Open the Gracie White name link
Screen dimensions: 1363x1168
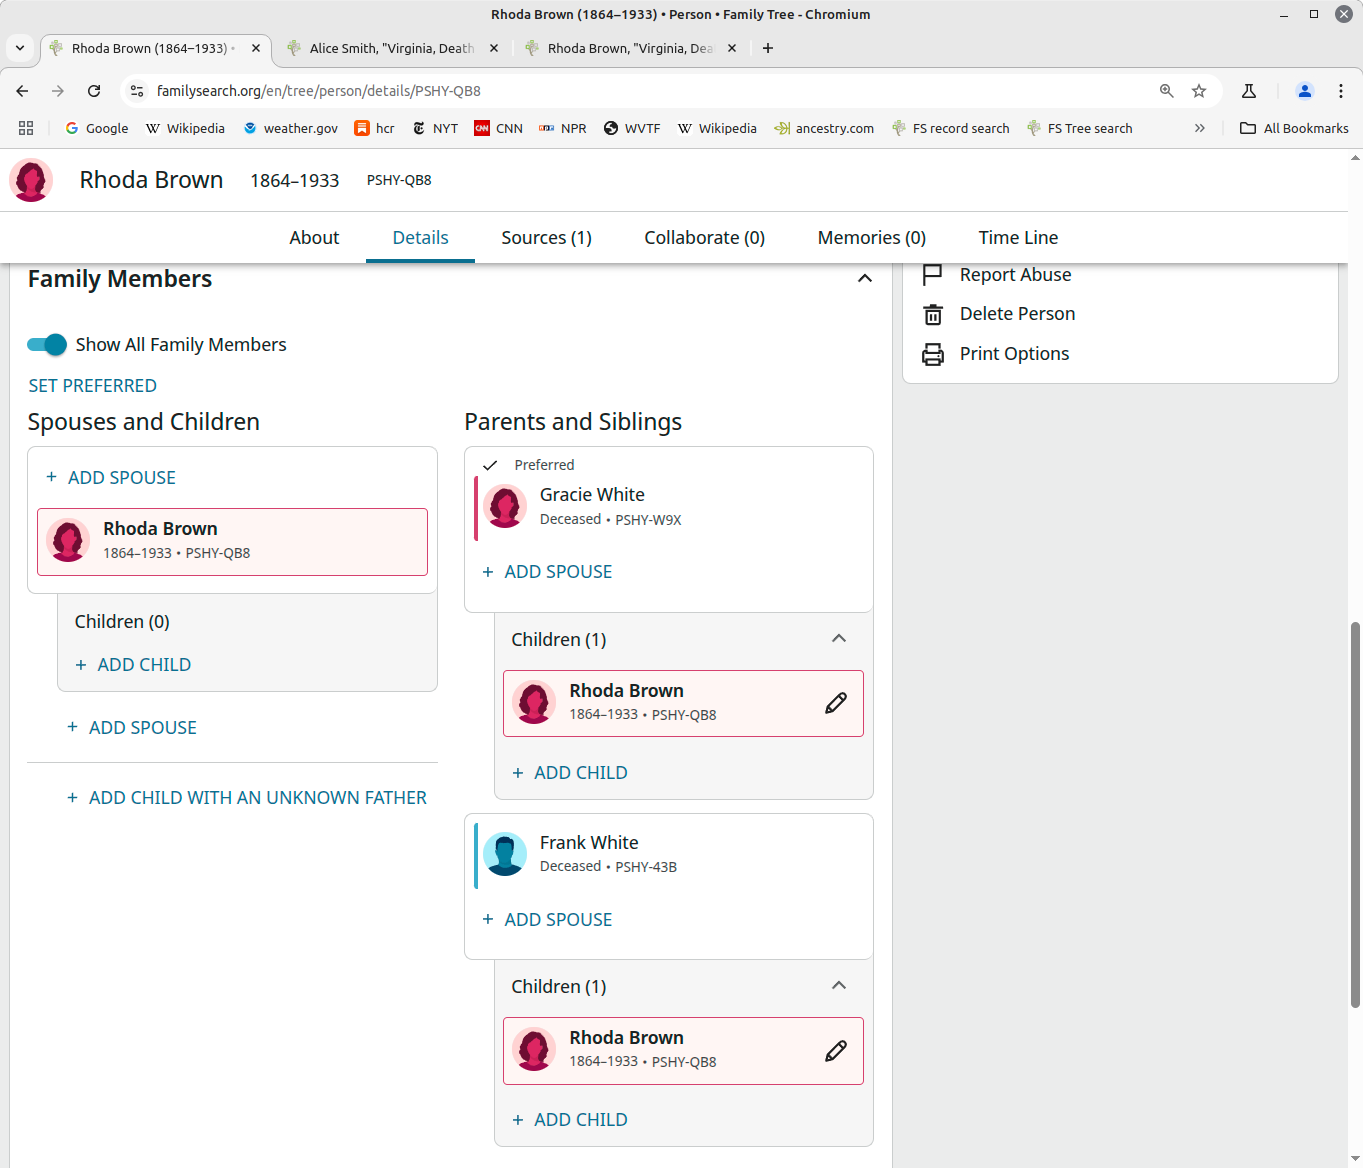(592, 495)
